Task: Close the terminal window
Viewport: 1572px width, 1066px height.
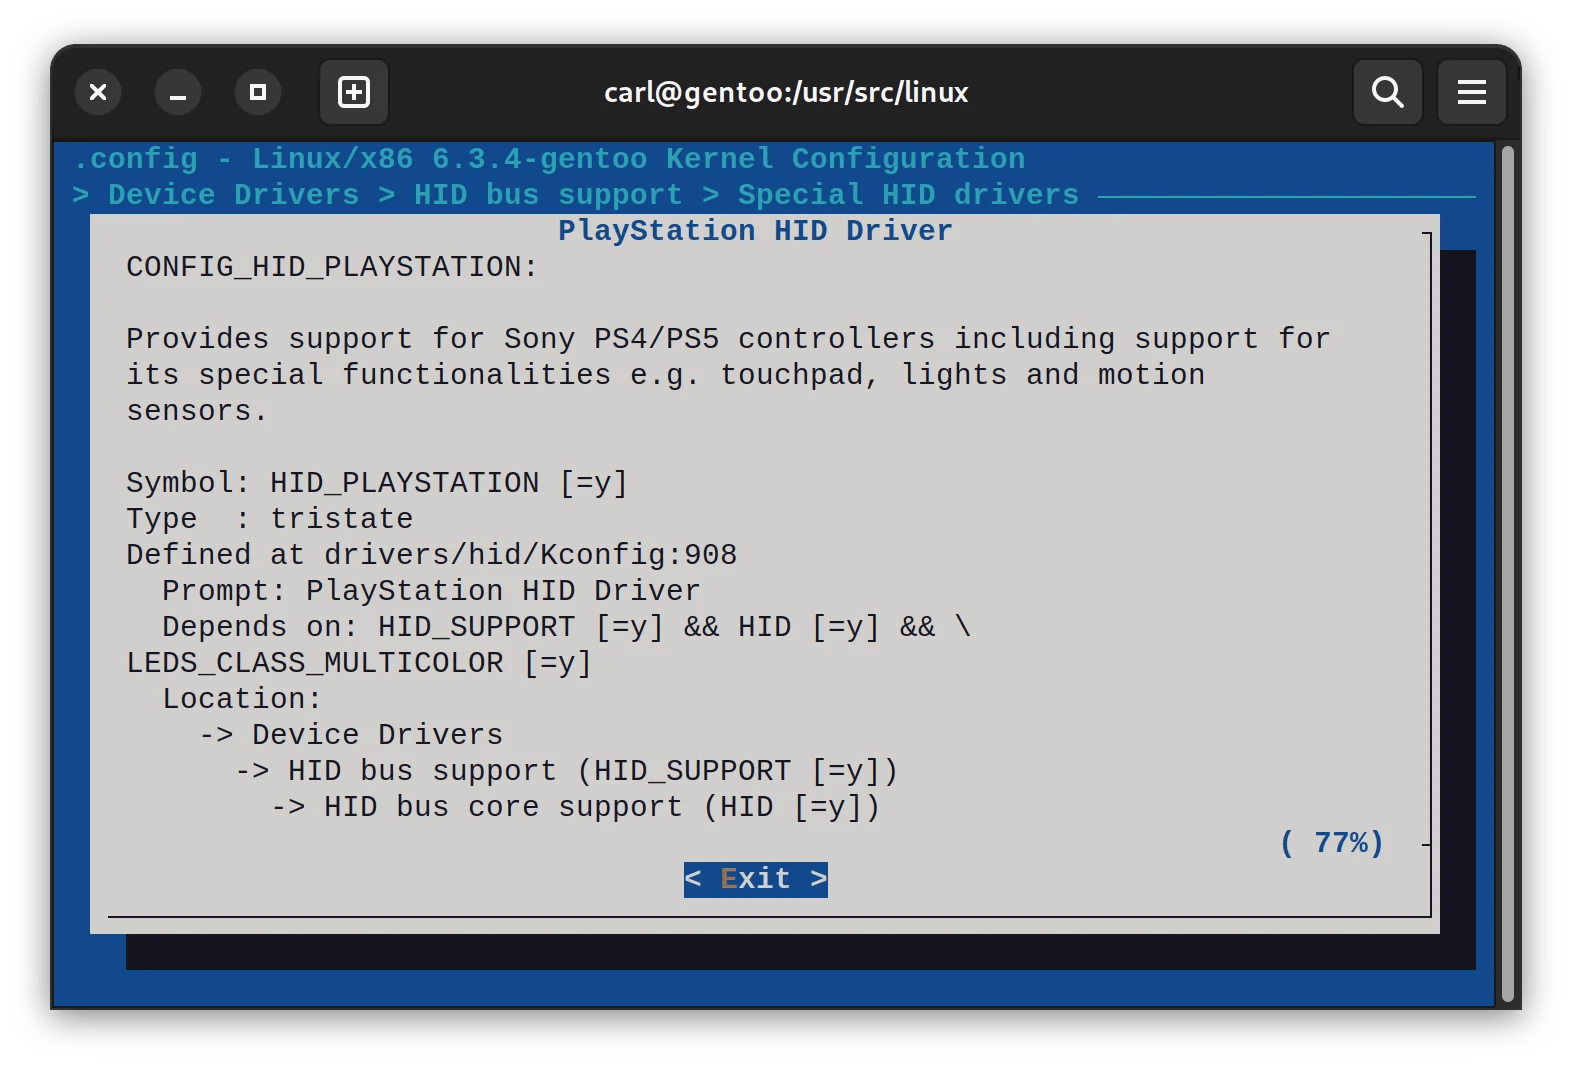Action: (x=98, y=92)
